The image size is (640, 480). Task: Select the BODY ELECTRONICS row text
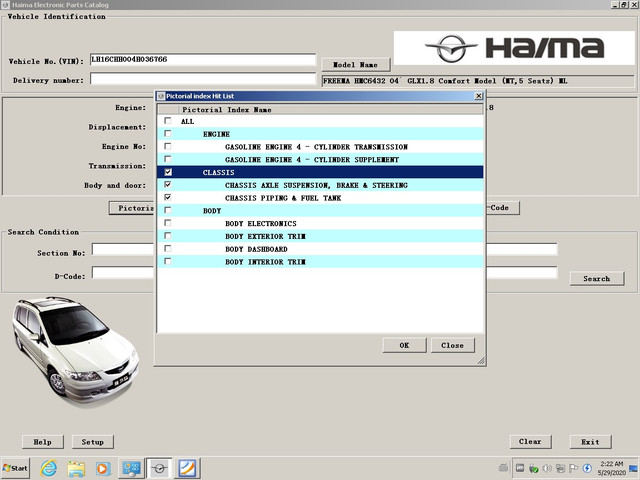click(x=261, y=224)
